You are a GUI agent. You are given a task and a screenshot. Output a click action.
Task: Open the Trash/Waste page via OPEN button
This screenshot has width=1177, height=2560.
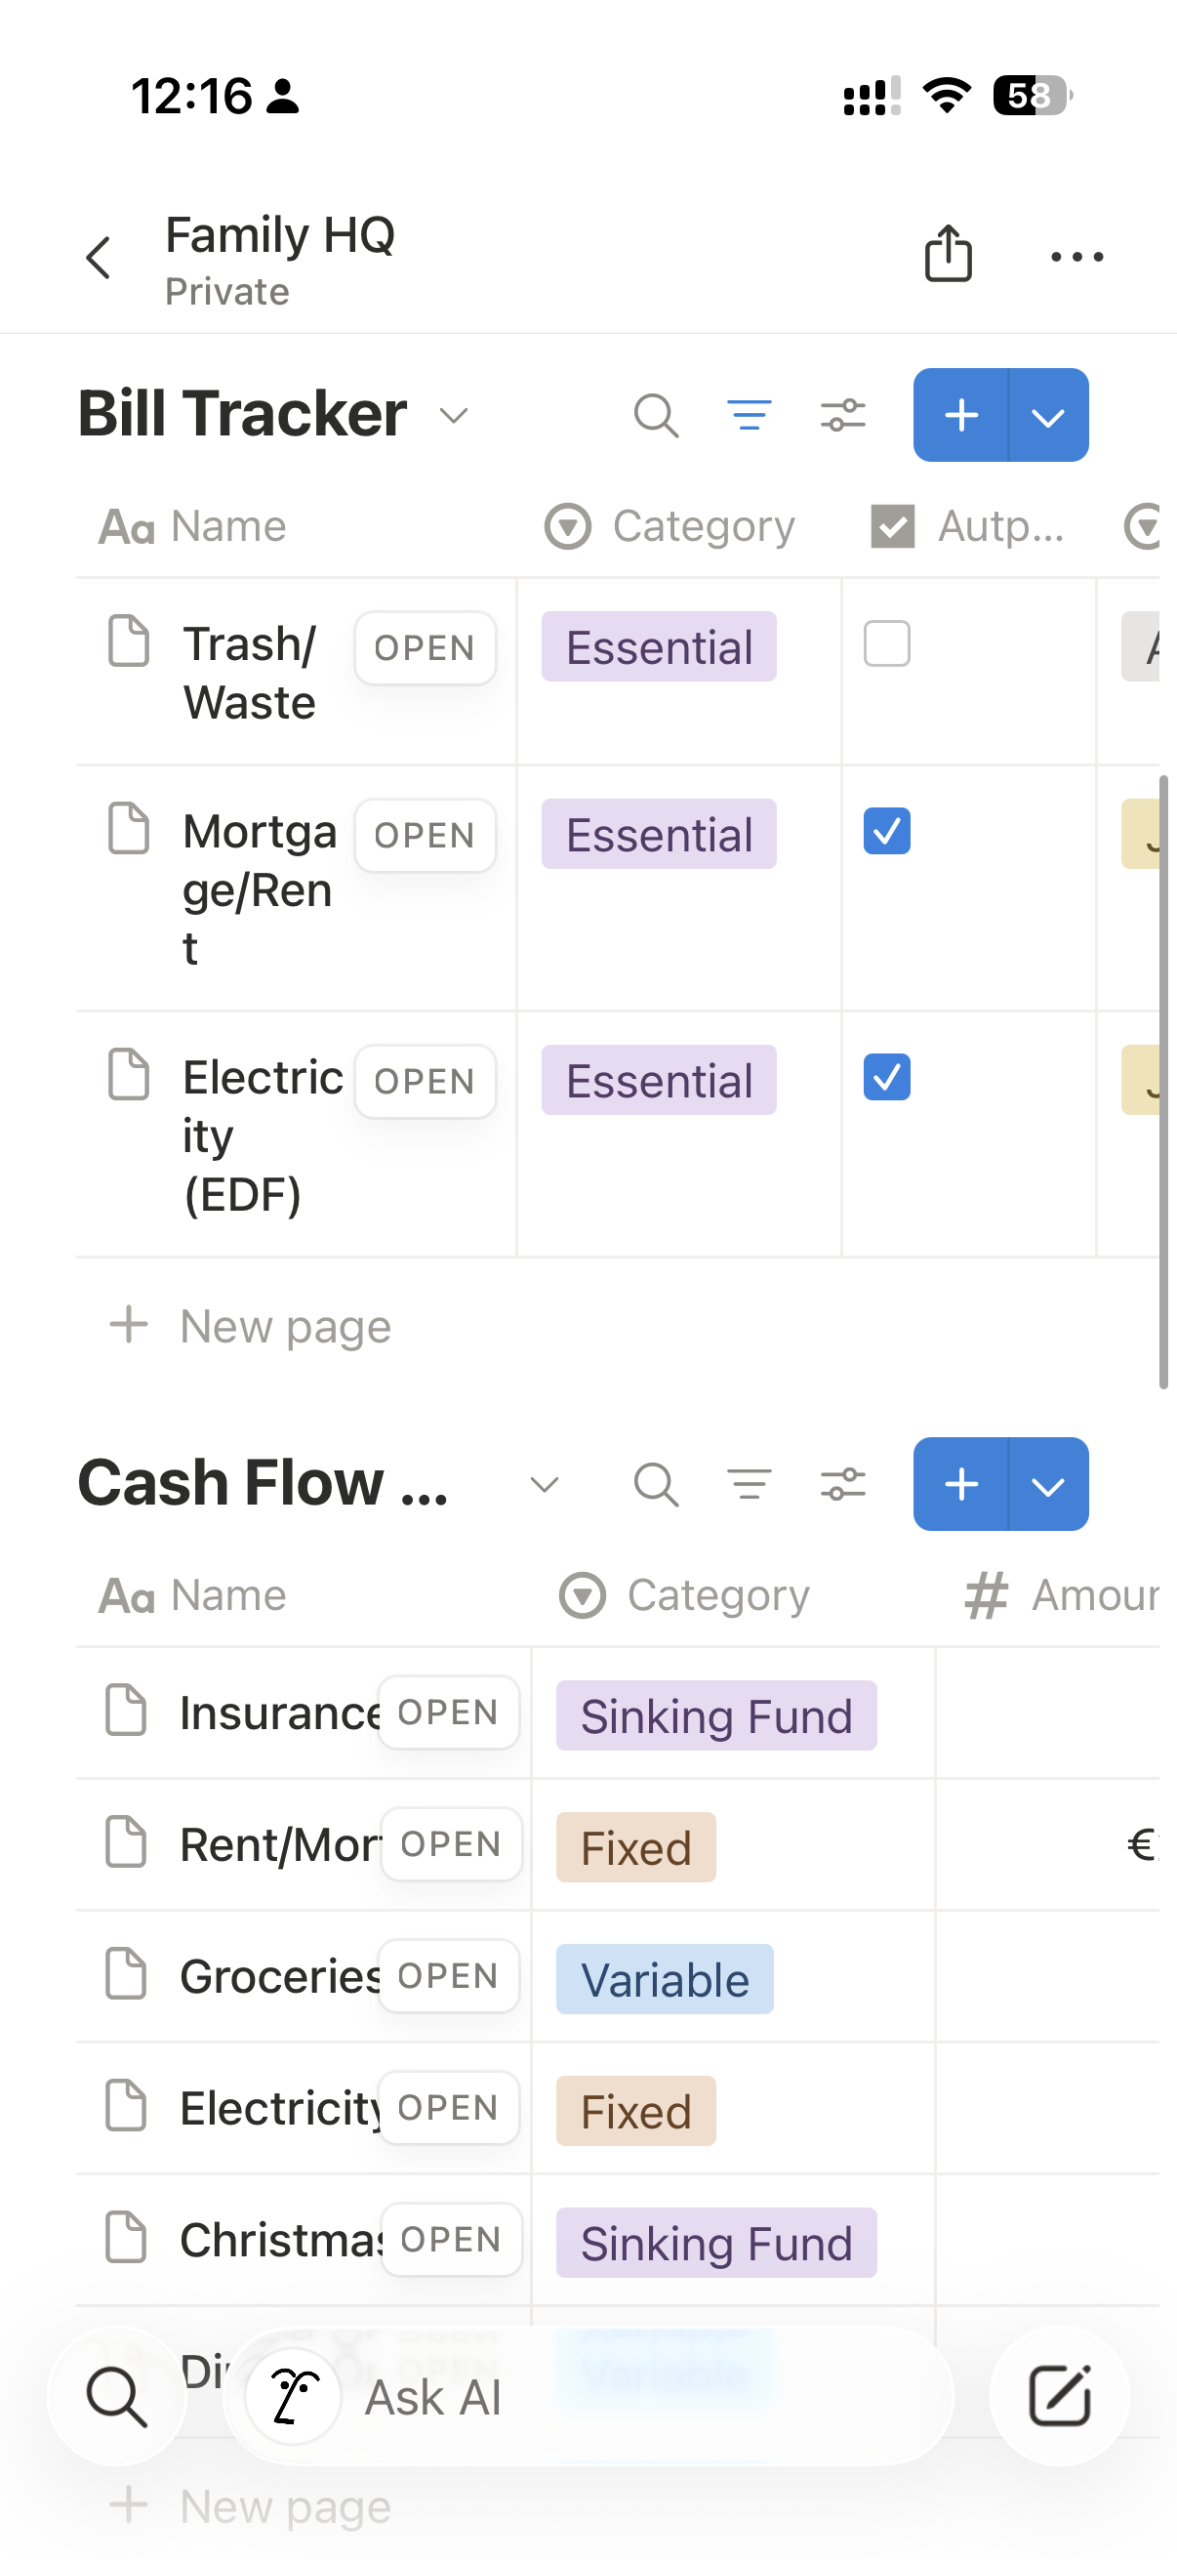pos(424,648)
